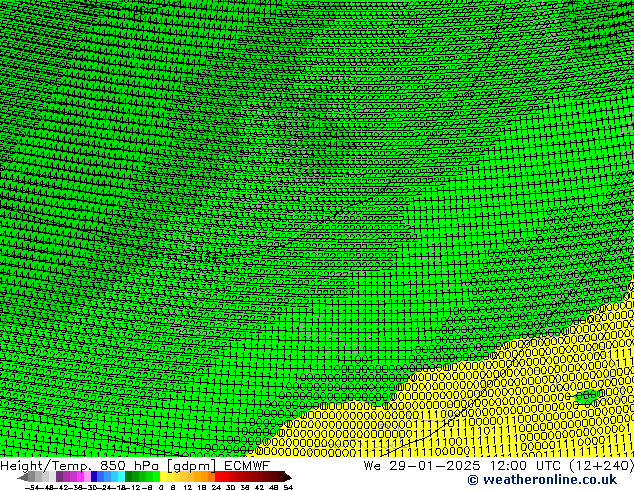
Task: Click the 'Height/Temp. 850 hPa [gdpm] ECMWF' title
Action: [135, 466]
